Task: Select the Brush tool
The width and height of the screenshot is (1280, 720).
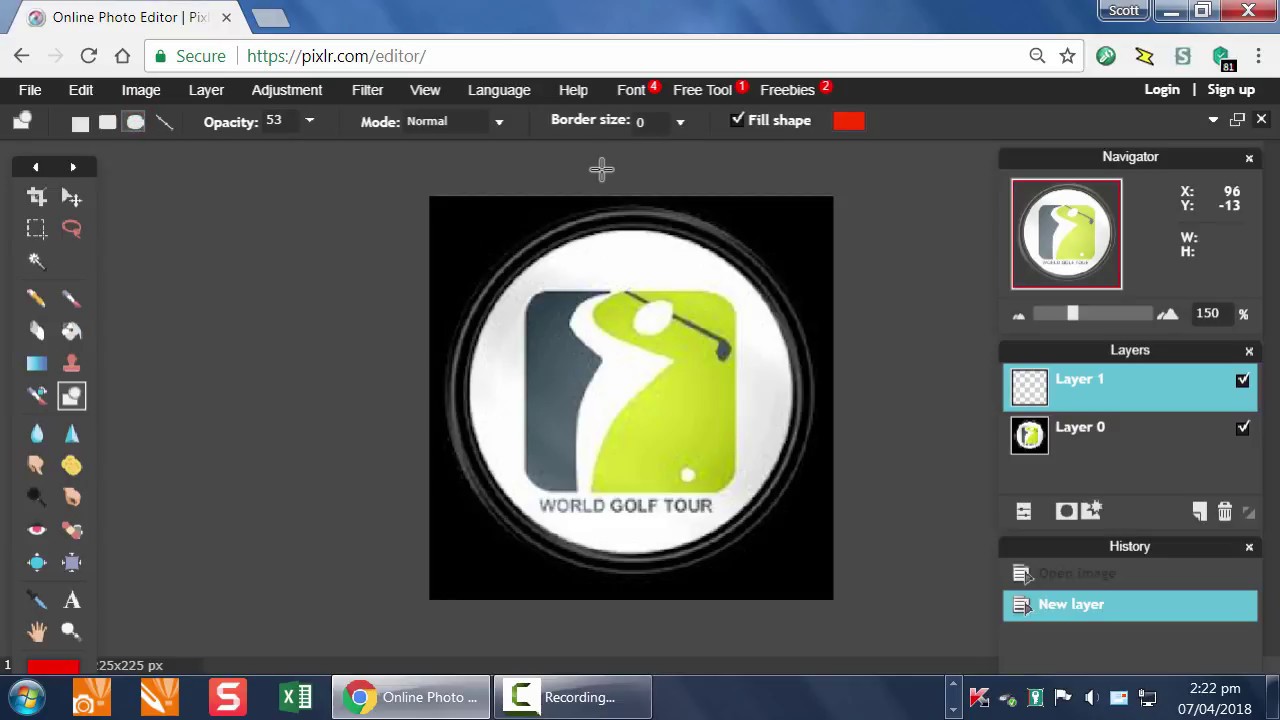Action: click(71, 298)
